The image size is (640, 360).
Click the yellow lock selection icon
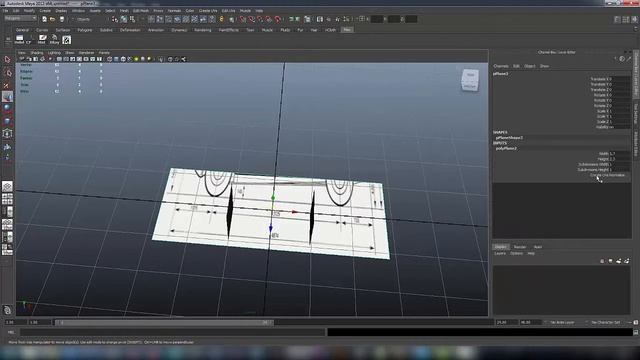click(x=222, y=19)
